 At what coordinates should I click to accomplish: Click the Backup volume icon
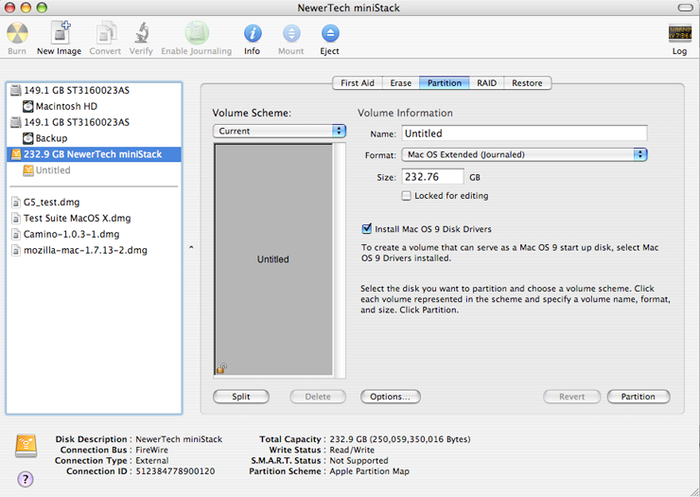(28, 138)
